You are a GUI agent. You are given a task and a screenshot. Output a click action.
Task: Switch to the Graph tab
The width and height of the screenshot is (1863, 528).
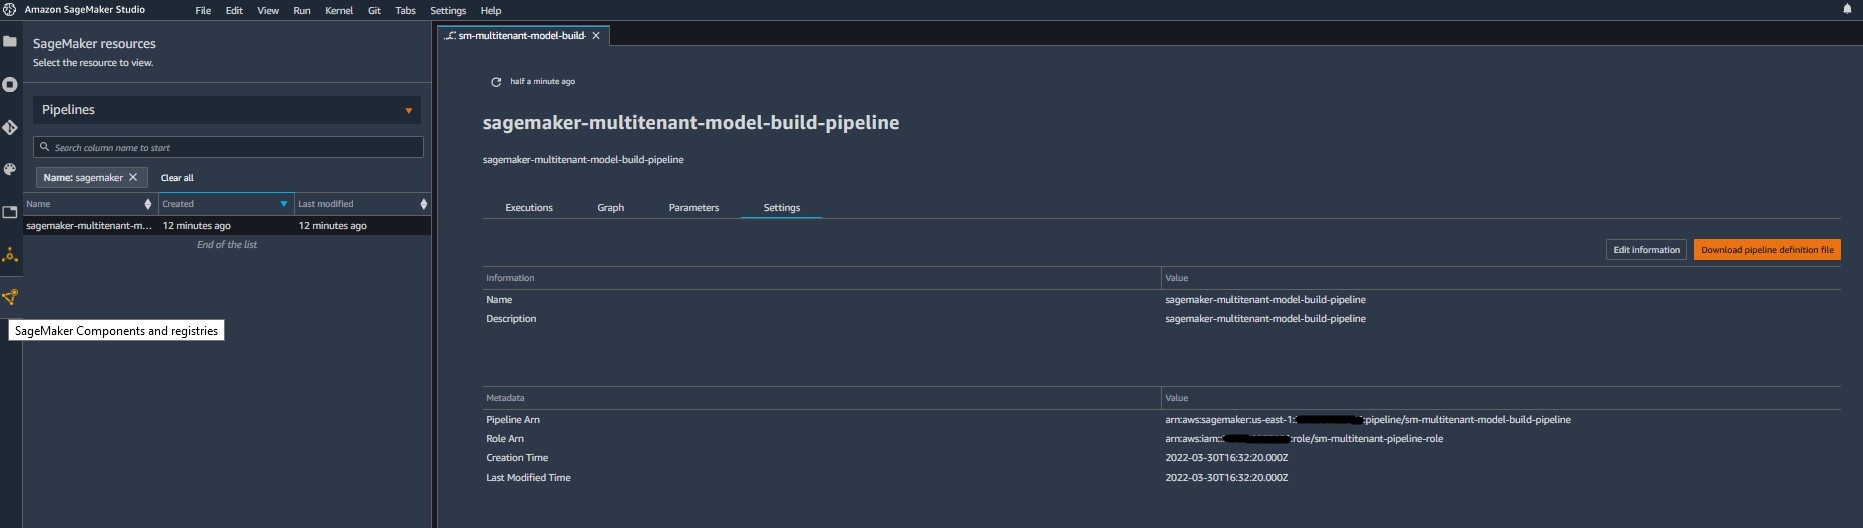[x=611, y=208]
